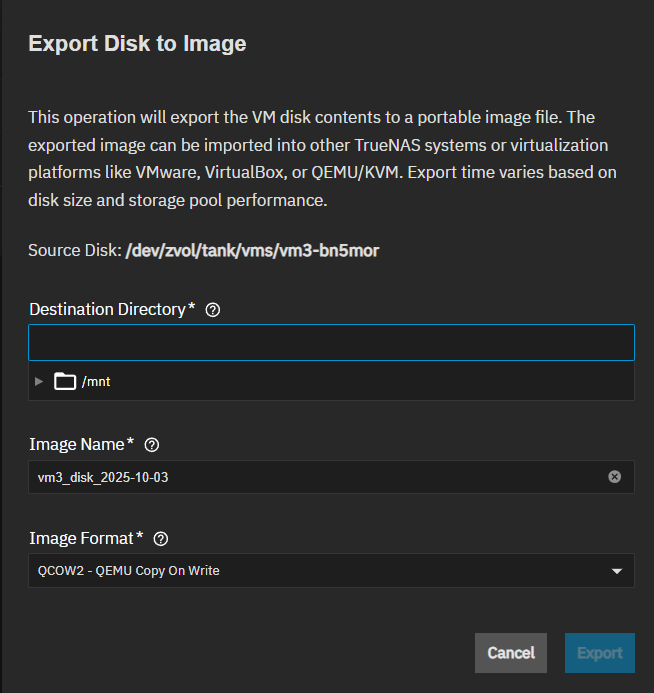
Task: Click the source disk path /dev/zvol/tank/vms/vm3-bn5mor
Action: coord(252,250)
